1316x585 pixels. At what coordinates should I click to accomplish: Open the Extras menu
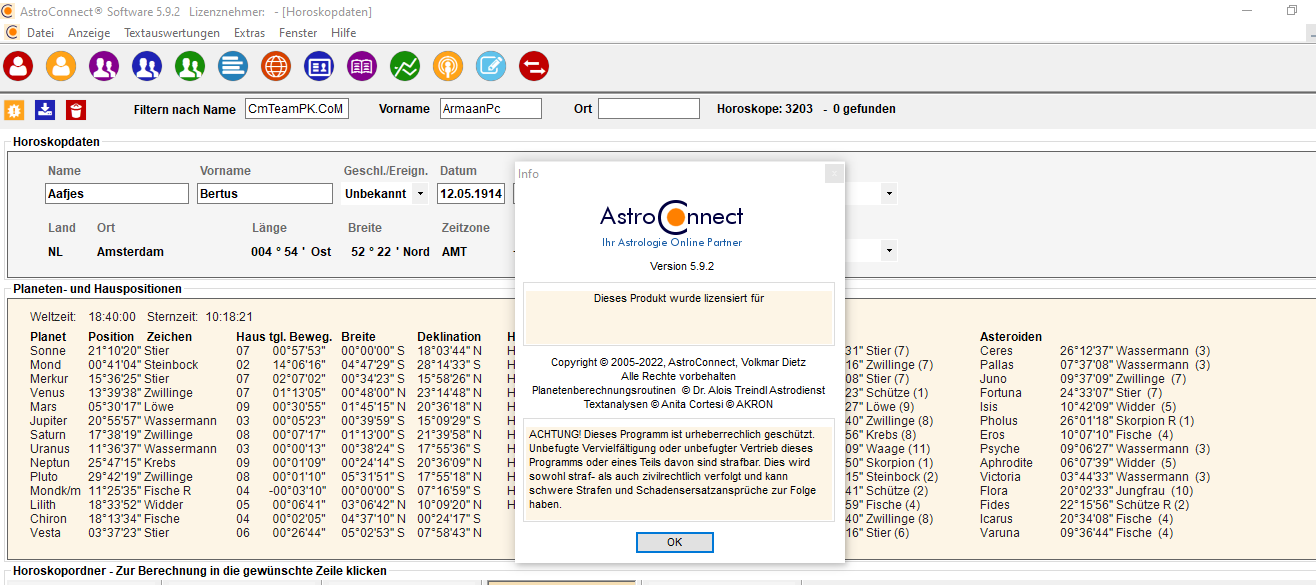click(x=249, y=33)
